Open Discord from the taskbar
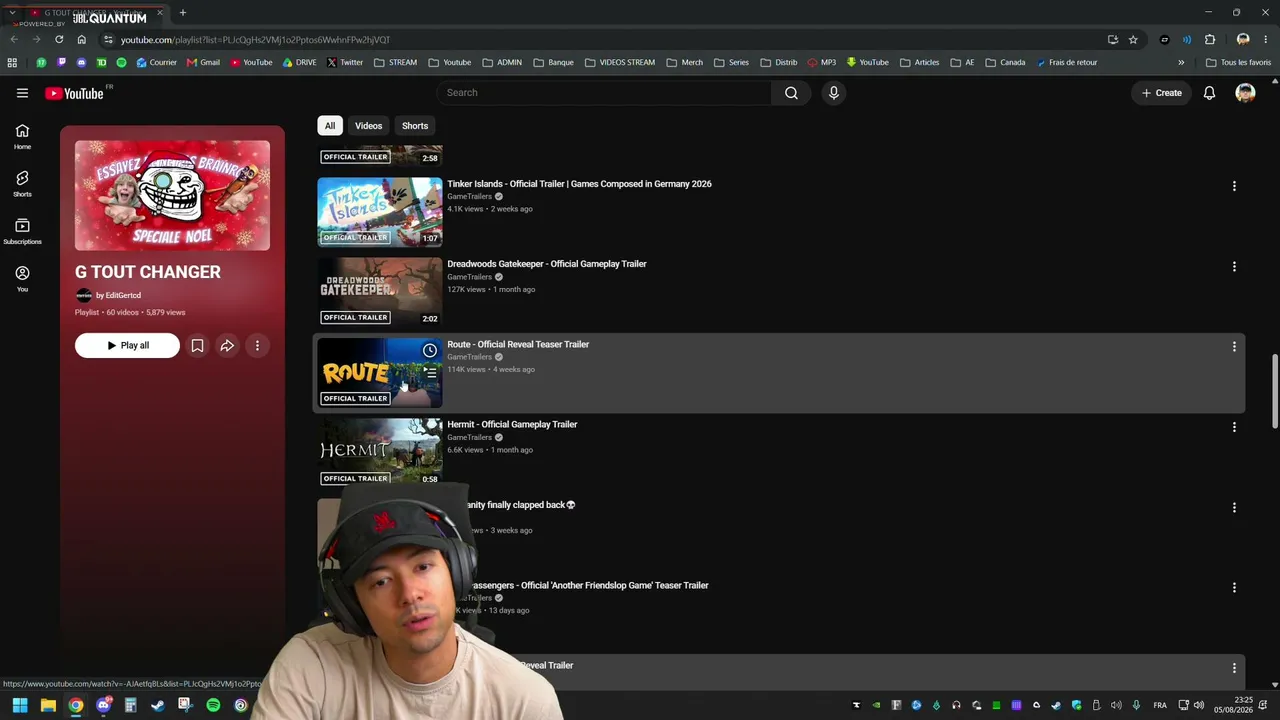 click(103, 706)
